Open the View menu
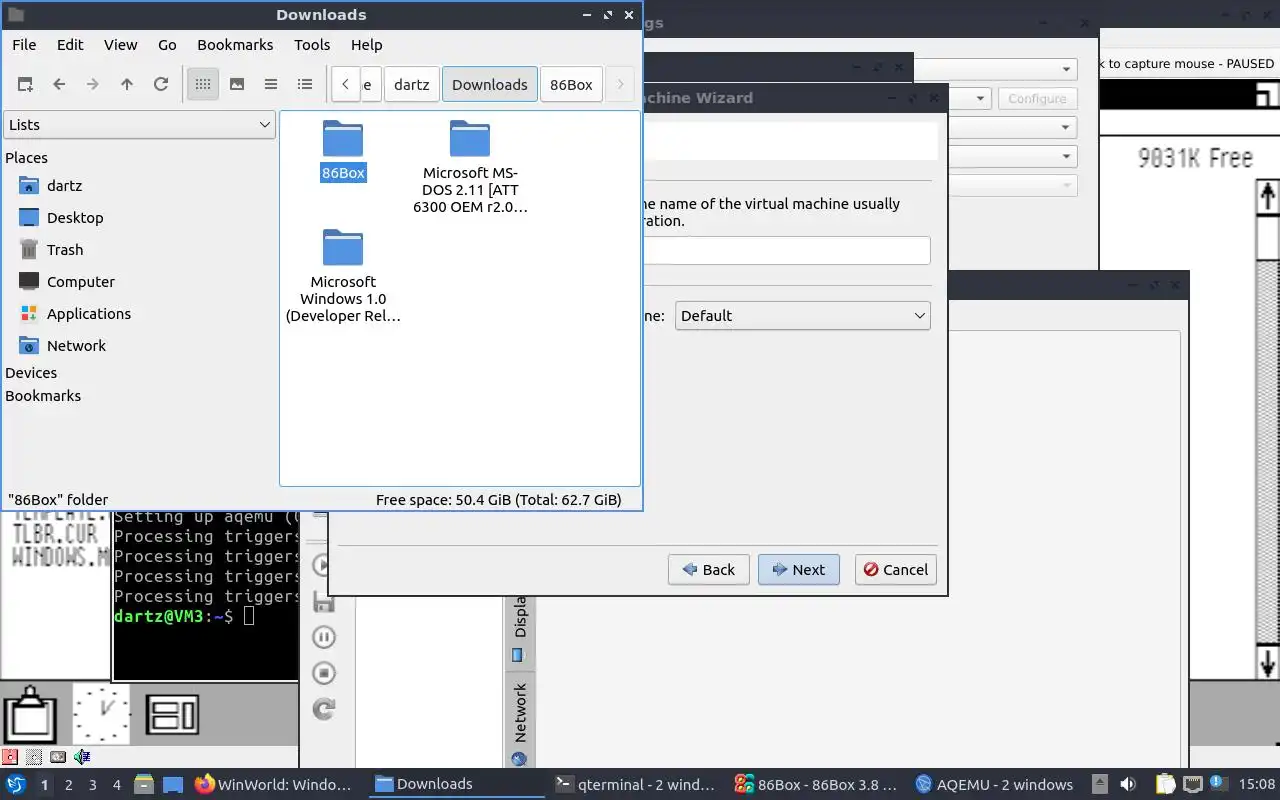 pyautogui.click(x=120, y=45)
